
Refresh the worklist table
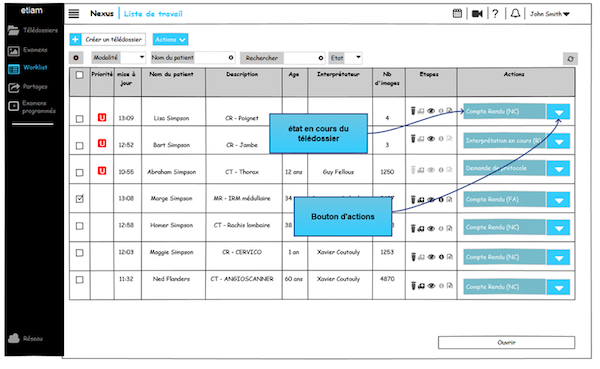pos(570,59)
